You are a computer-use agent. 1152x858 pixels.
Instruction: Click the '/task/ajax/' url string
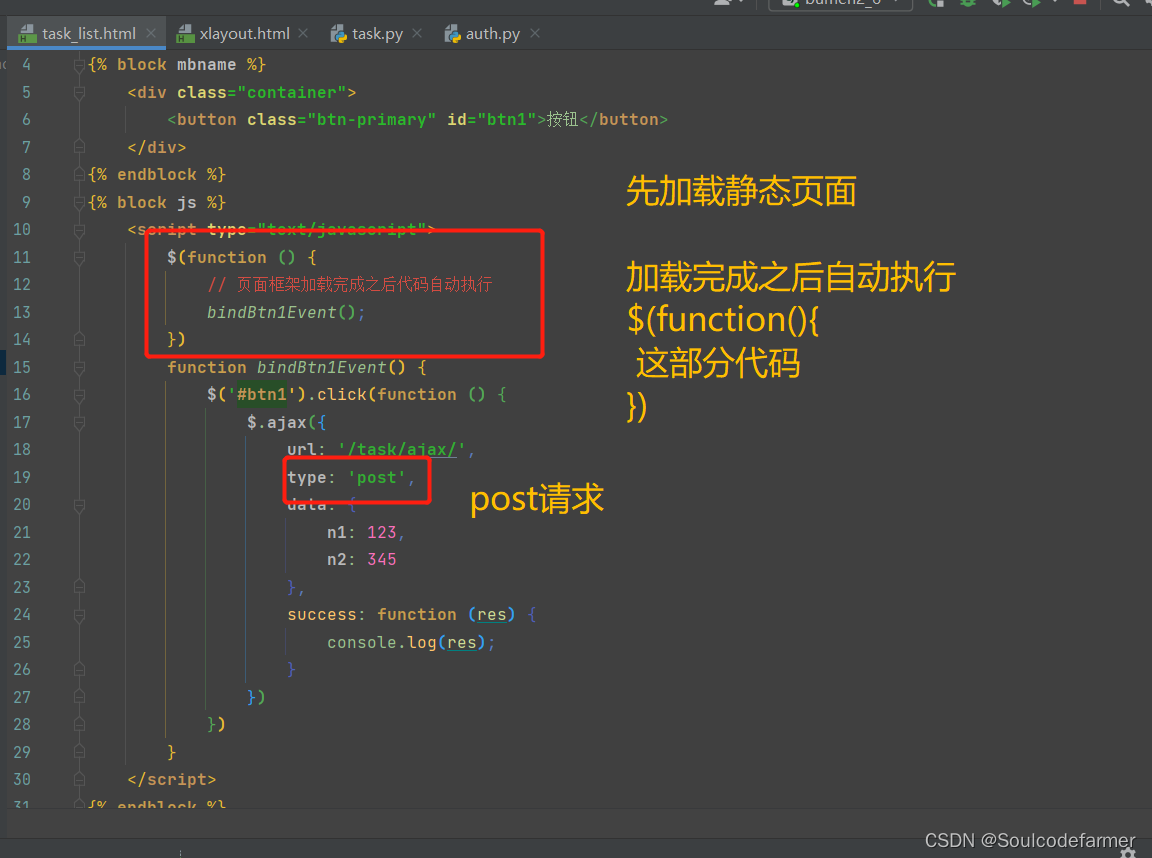[x=401, y=450]
